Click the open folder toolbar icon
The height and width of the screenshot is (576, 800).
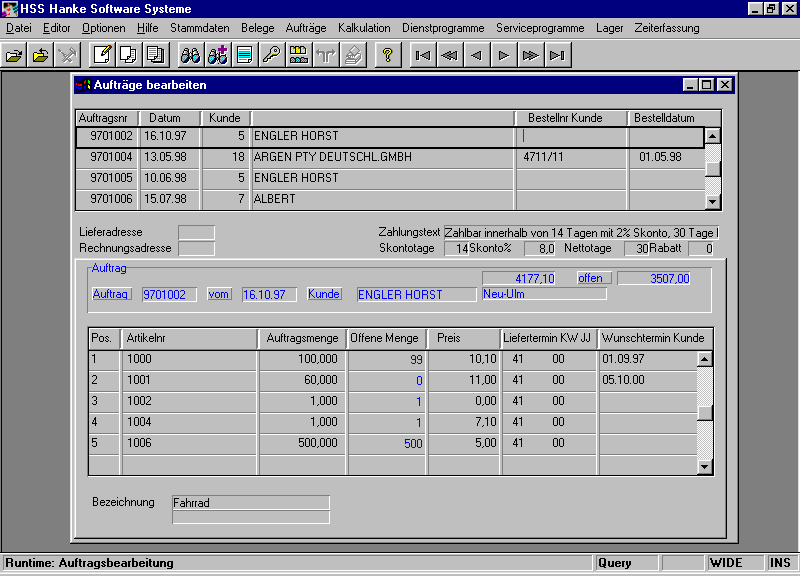[15, 55]
